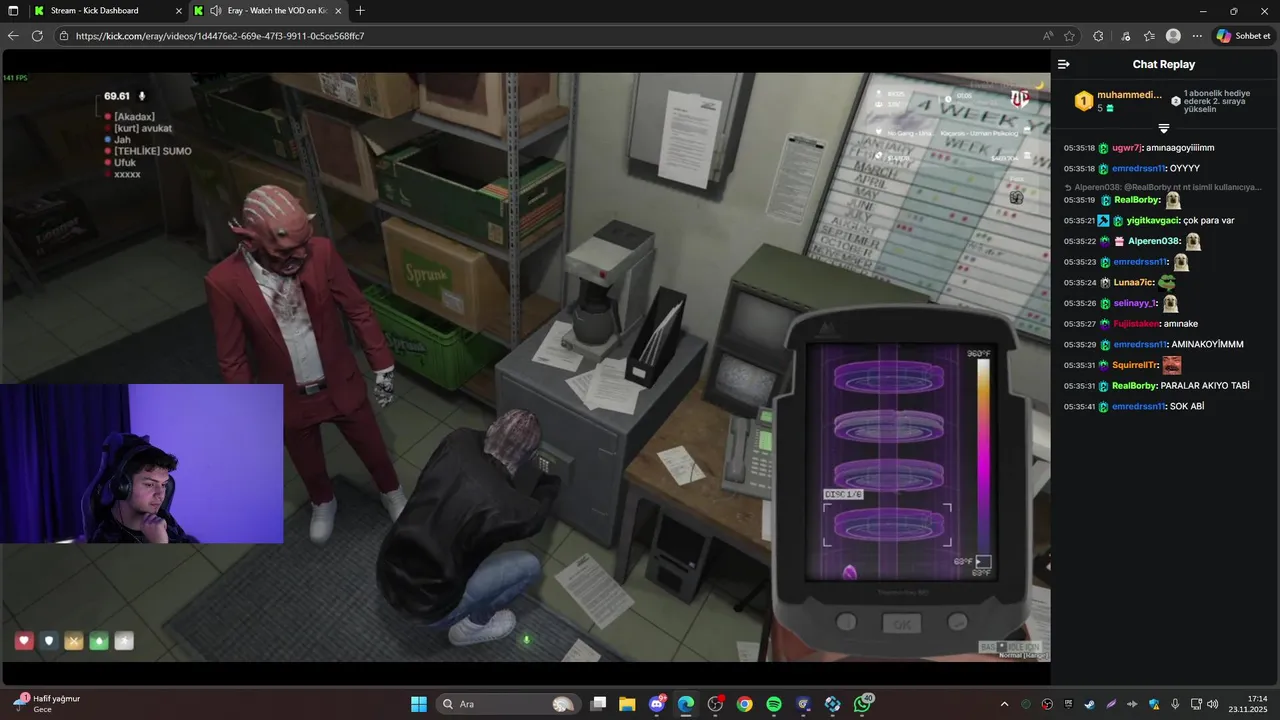Open Steam tray icon
The width and height of the screenshot is (1280, 720).
coord(1090,704)
